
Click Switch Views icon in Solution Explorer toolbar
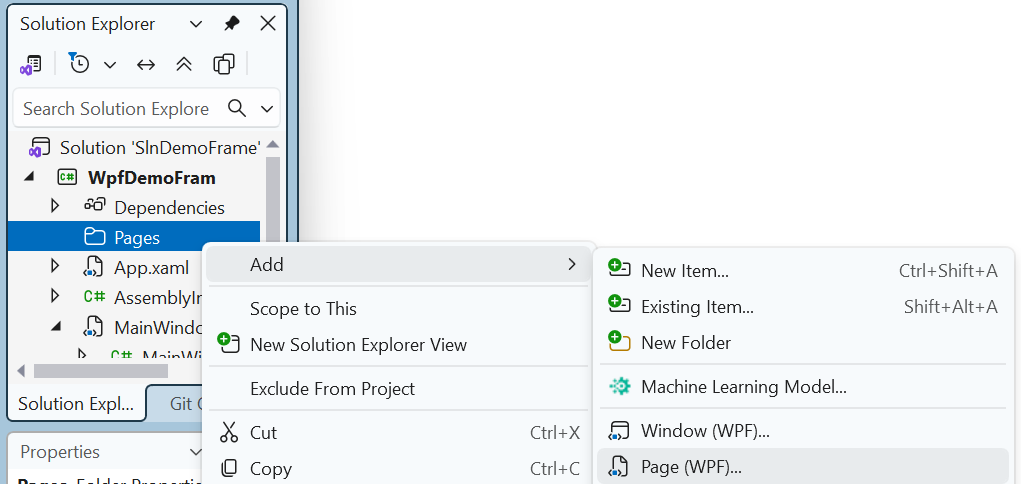pyautogui.click(x=31, y=64)
